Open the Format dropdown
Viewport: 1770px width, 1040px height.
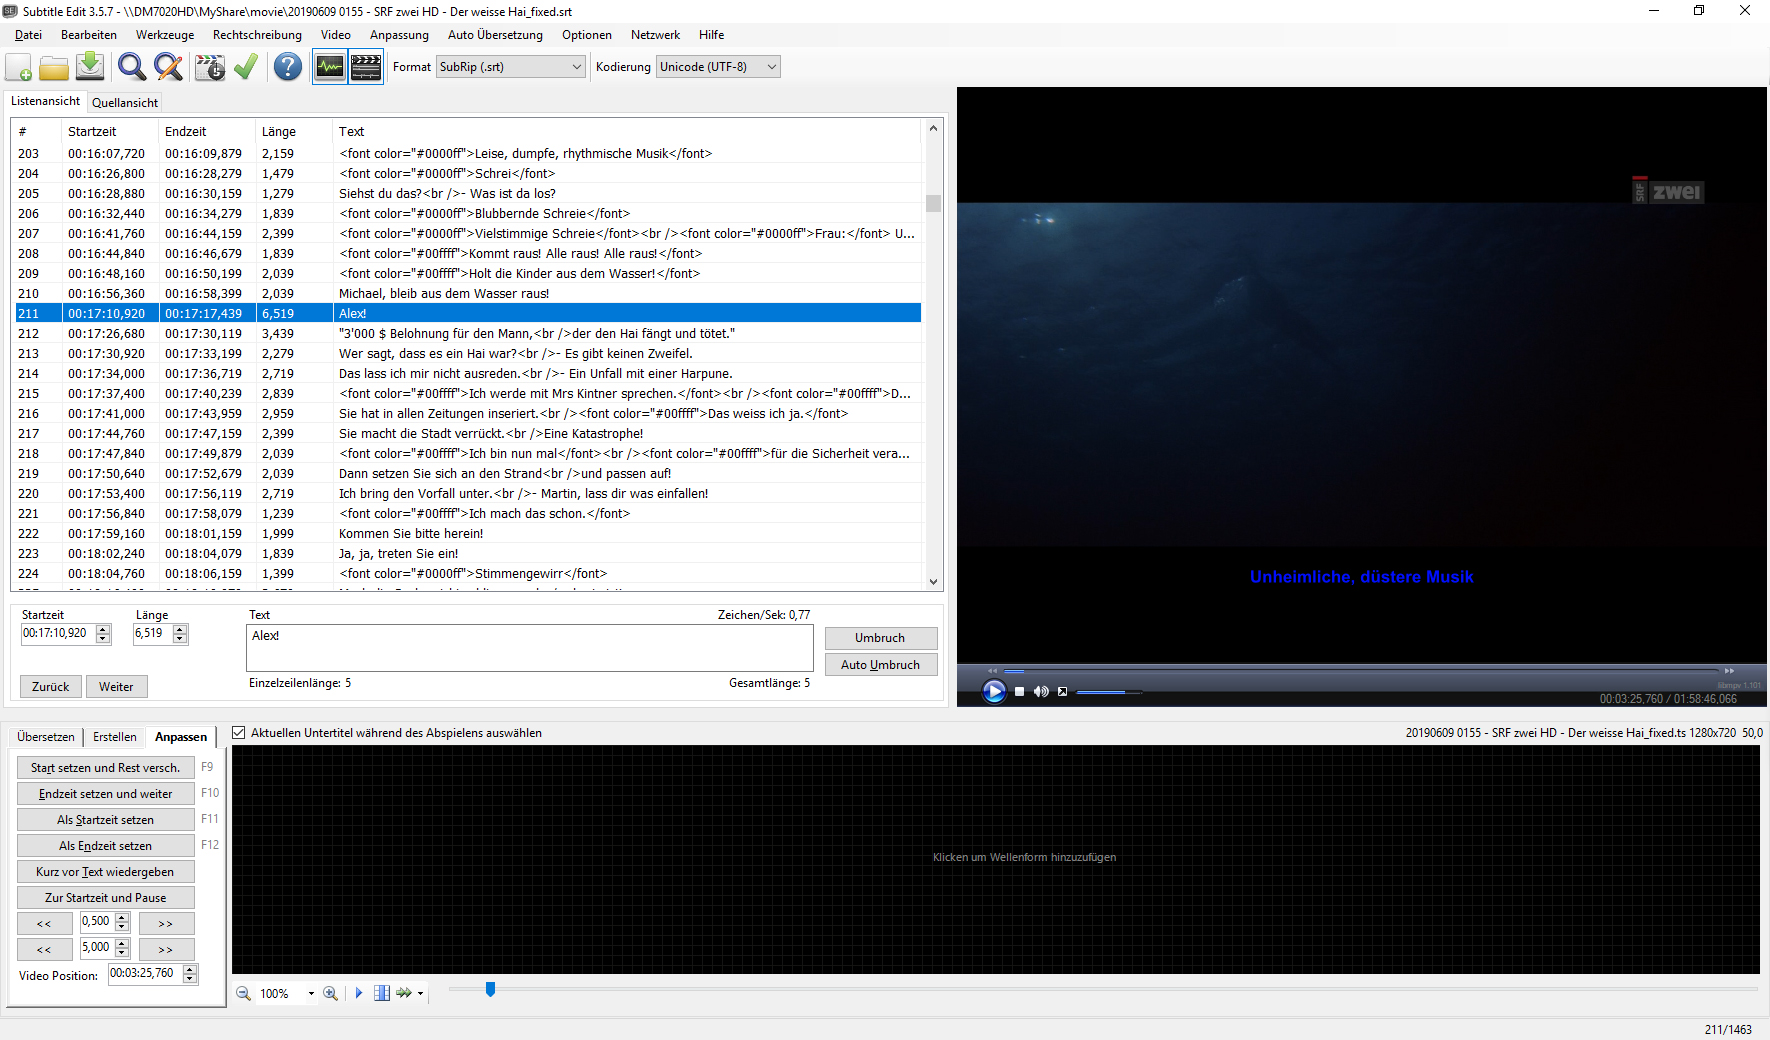[510, 67]
